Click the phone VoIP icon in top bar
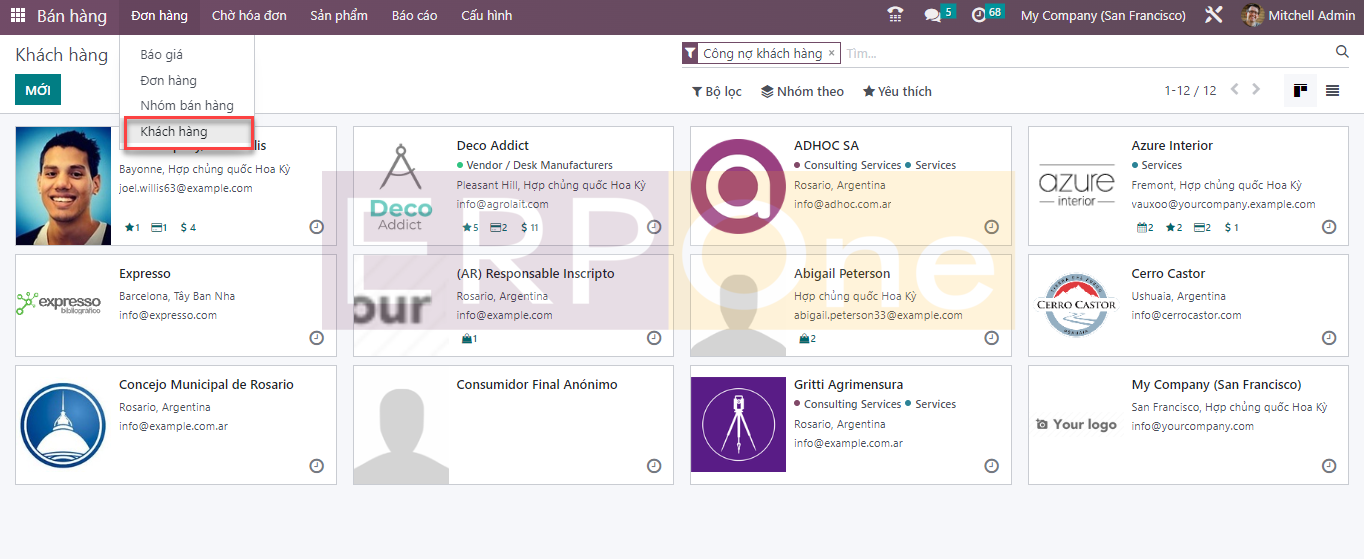This screenshot has height=559, width=1364. (x=895, y=15)
